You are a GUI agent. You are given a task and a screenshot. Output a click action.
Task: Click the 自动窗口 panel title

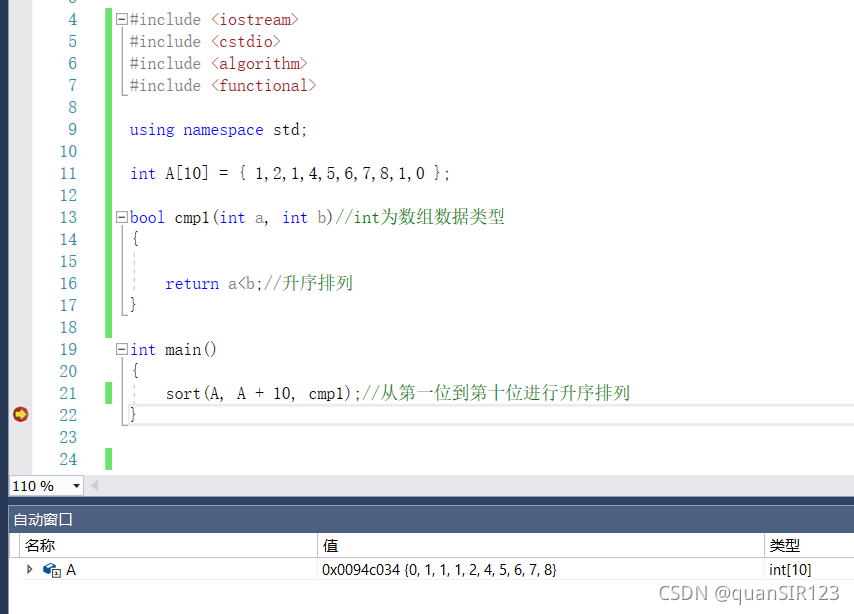[x=42, y=519]
